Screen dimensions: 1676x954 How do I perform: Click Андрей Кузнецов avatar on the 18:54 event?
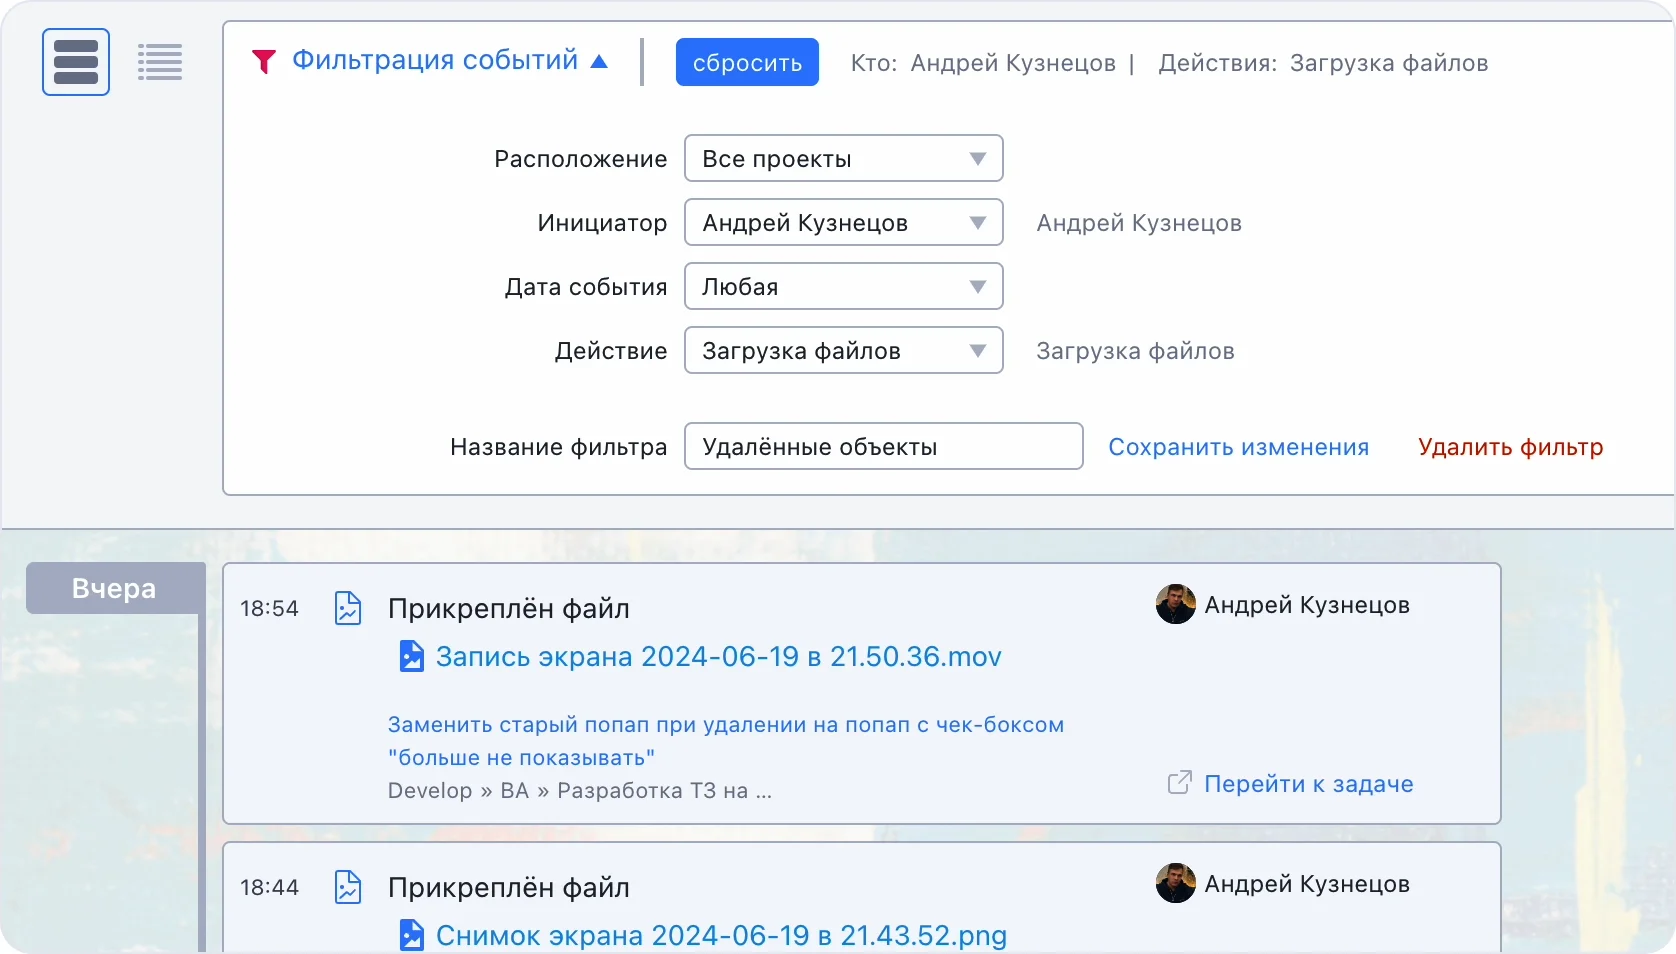1175,605
